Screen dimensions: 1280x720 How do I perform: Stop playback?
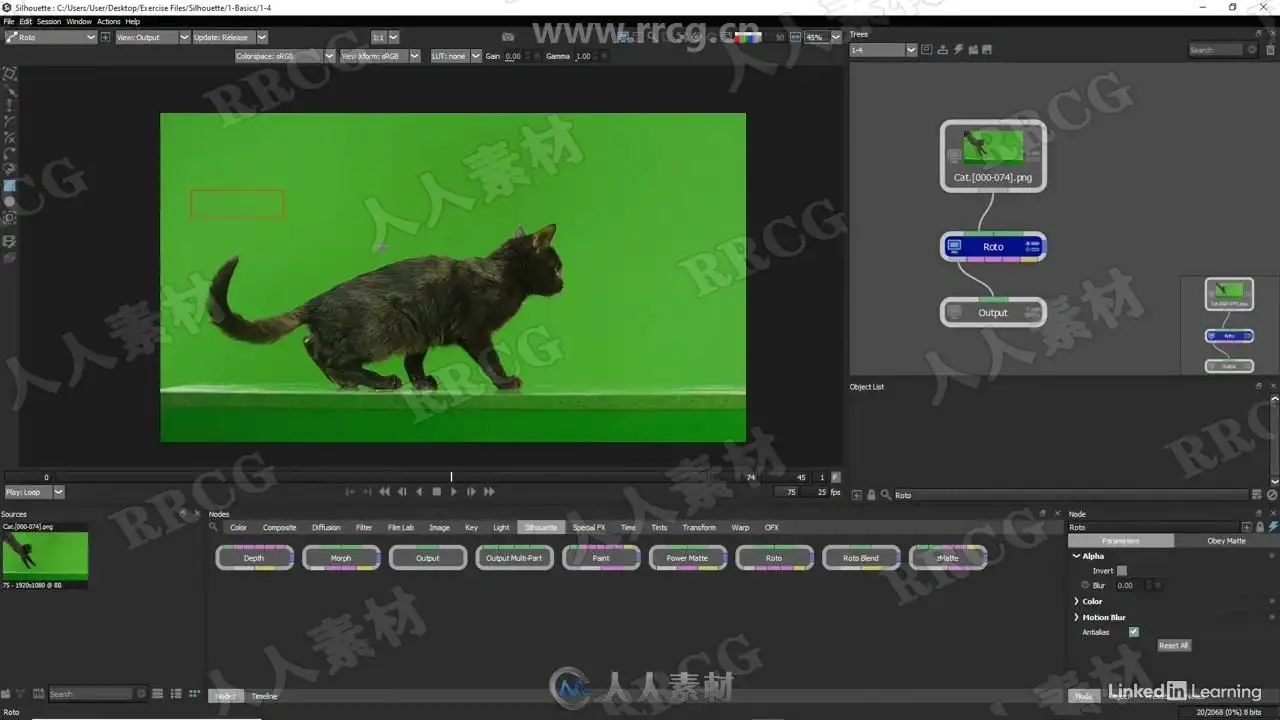click(x=437, y=492)
